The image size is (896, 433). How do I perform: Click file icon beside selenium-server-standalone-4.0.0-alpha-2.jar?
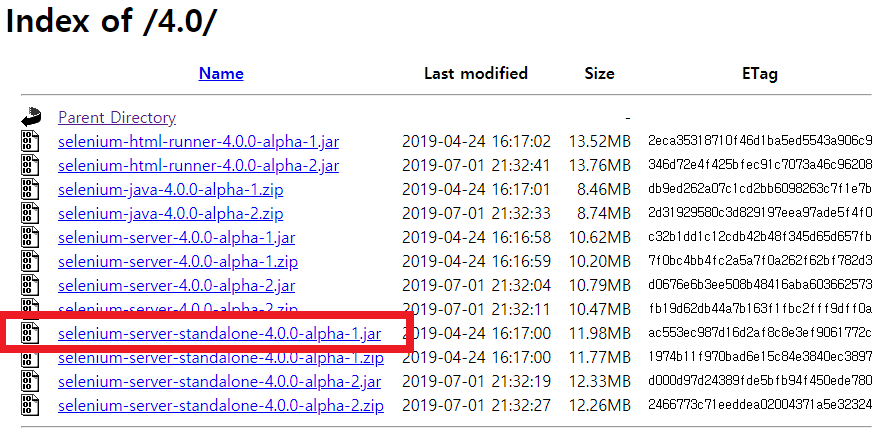(30, 381)
